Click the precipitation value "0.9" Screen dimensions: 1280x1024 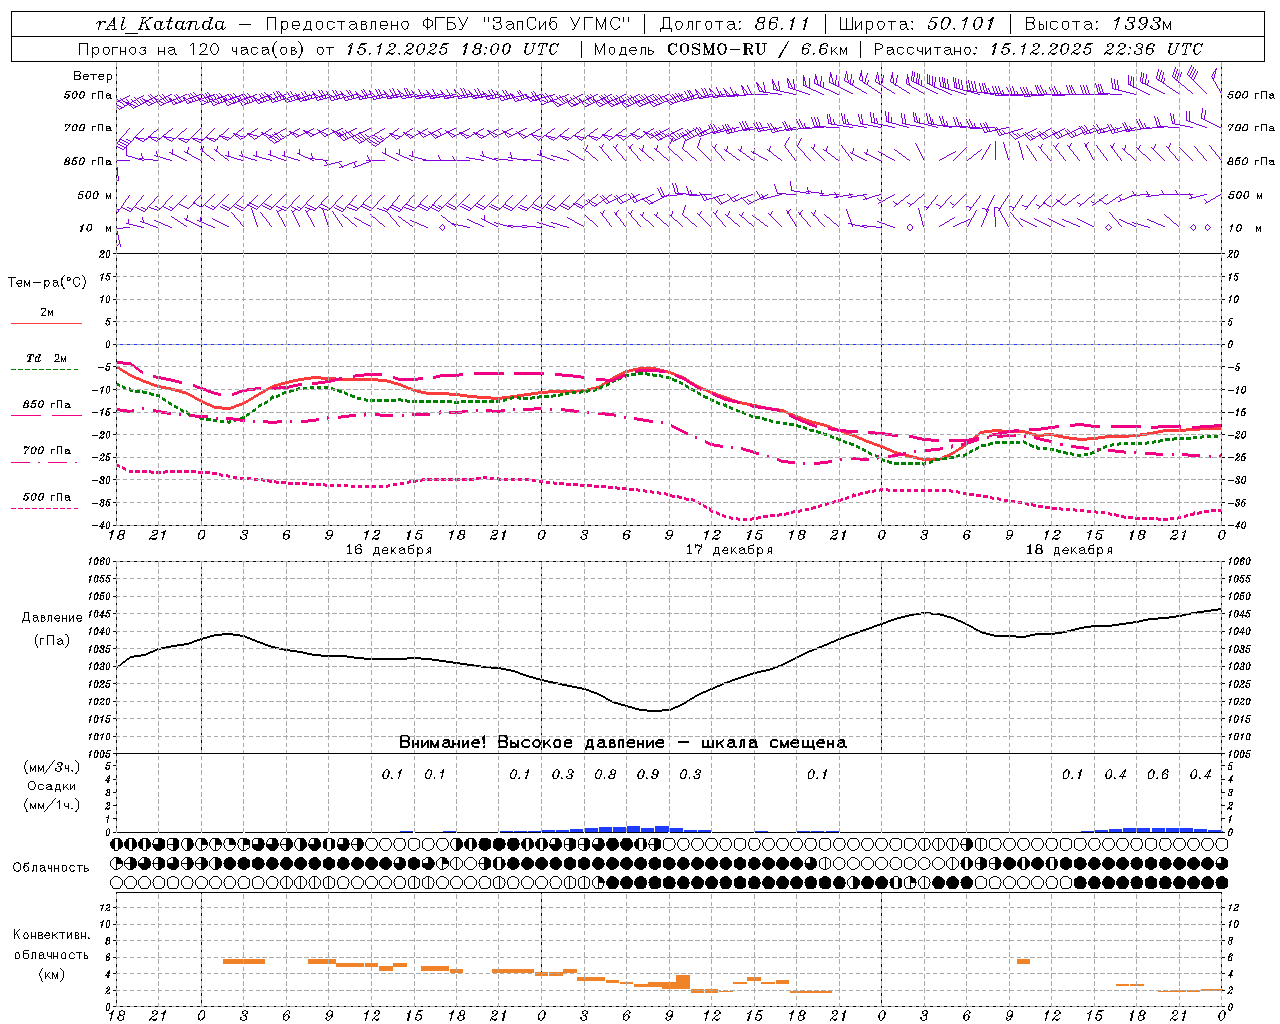pos(648,774)
